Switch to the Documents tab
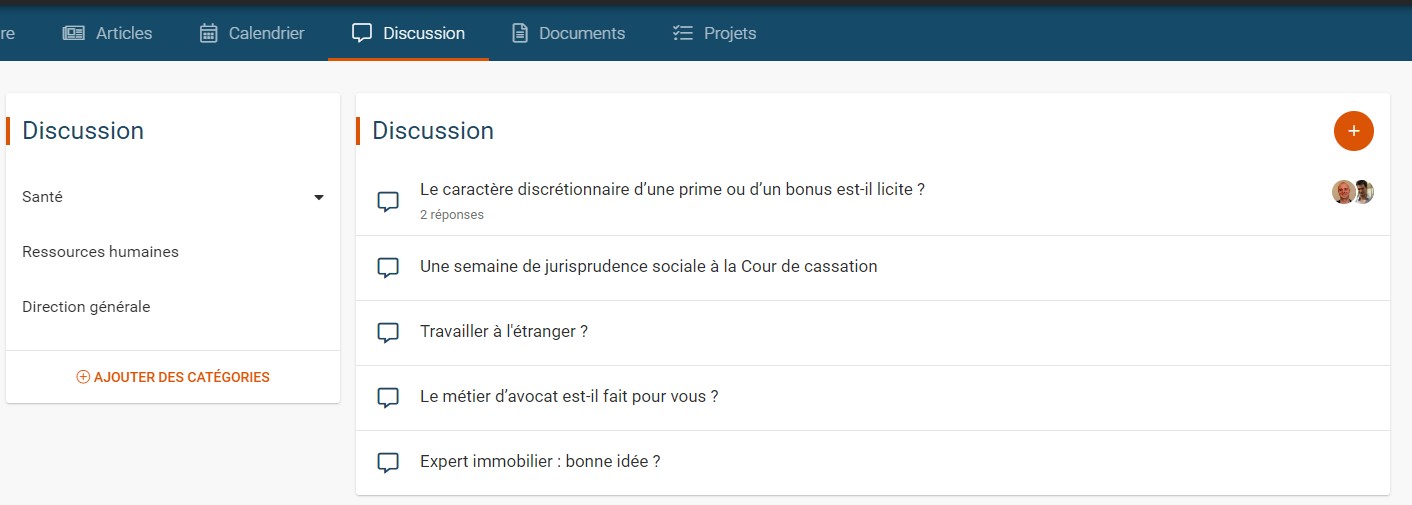This screenshot has width=1412, height=505. (x=568, y=33)
